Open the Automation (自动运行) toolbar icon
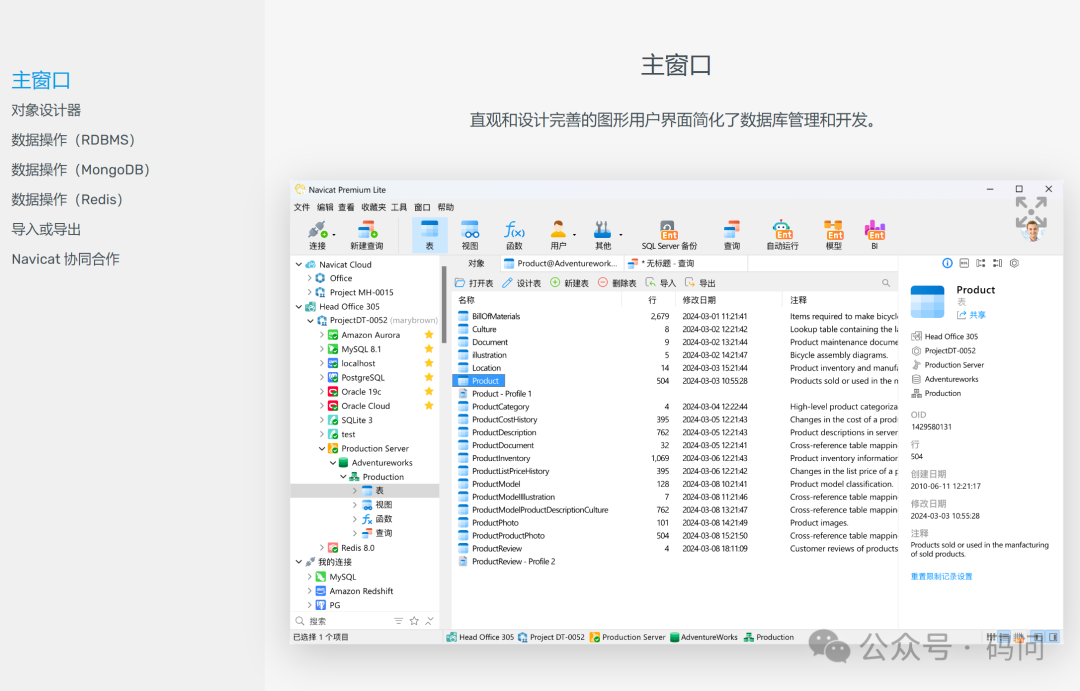The image size is (1080, 691). 782,235
